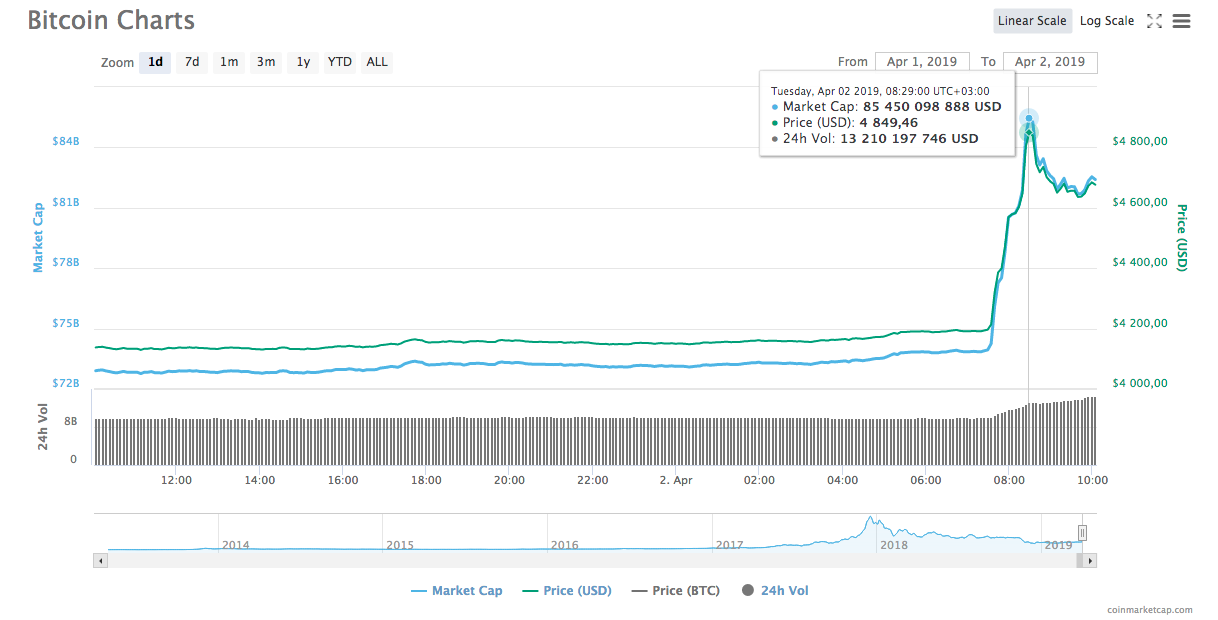Toggle Market Cap series in legend
The image size is (1218, 620).
[x=457, y=591]
